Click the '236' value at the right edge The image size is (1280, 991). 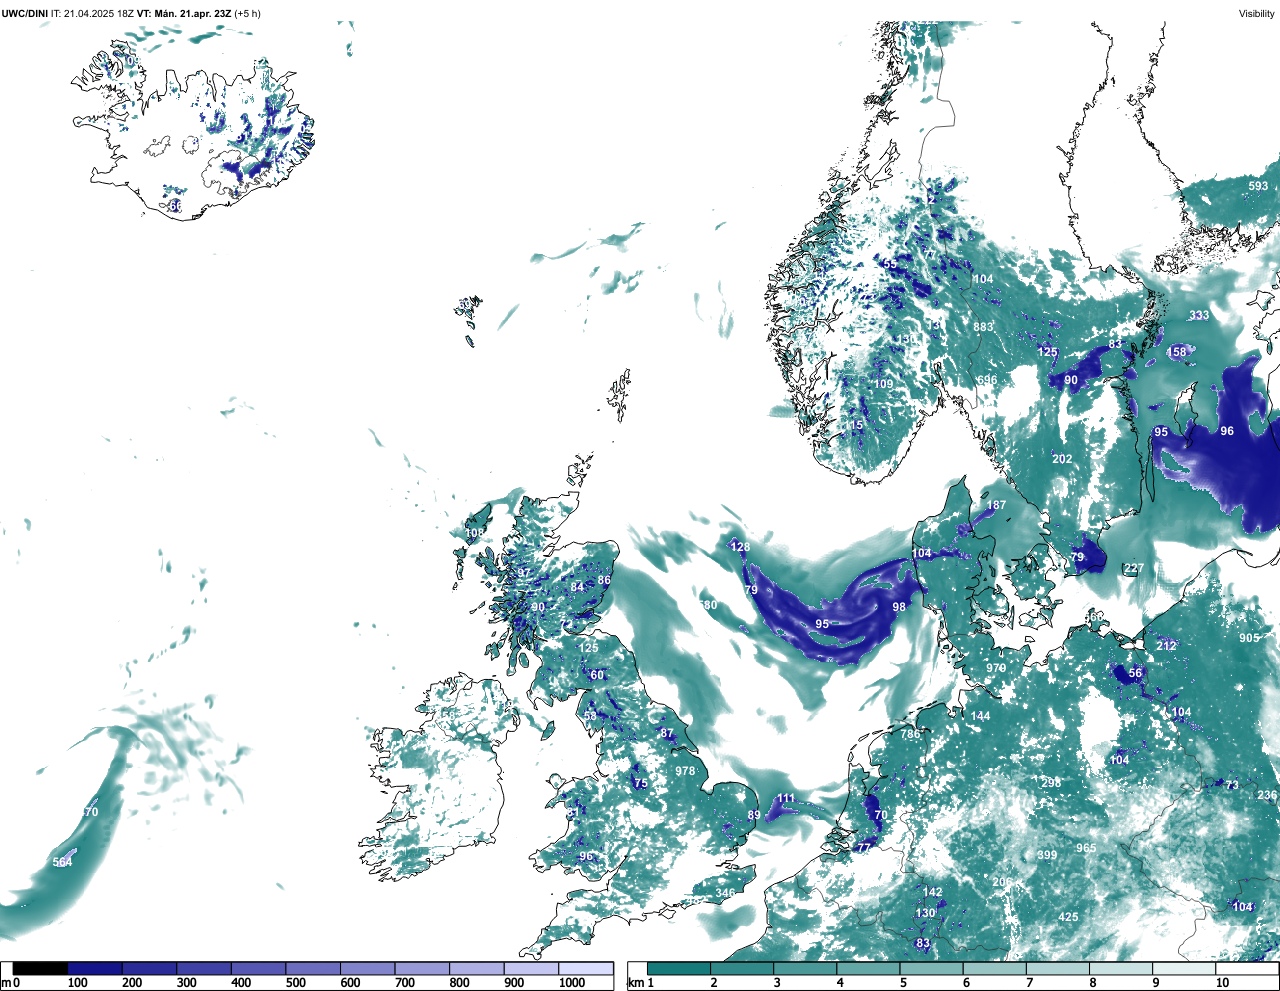[1267, 796]
